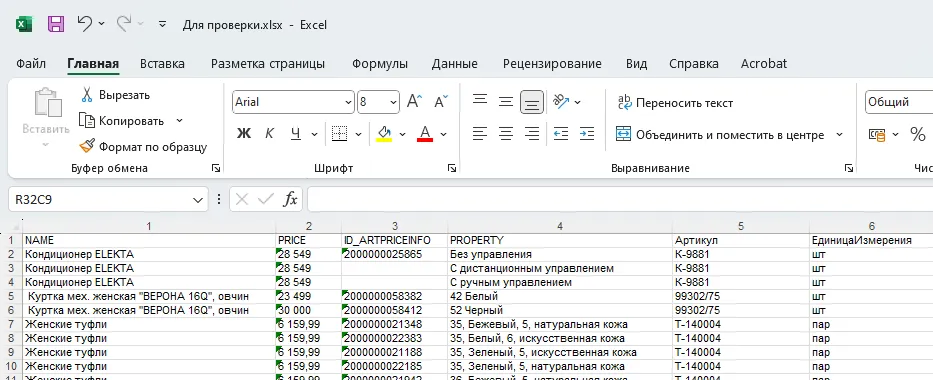Apply the red font color A
This screenshot has height=380, width=933.
[425, 134]
